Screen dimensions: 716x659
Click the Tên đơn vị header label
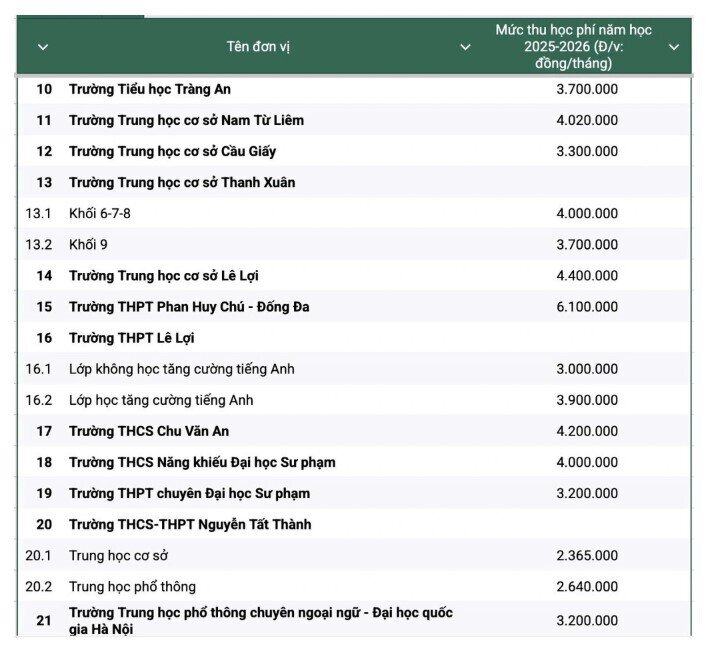click(x=258, y=47)
